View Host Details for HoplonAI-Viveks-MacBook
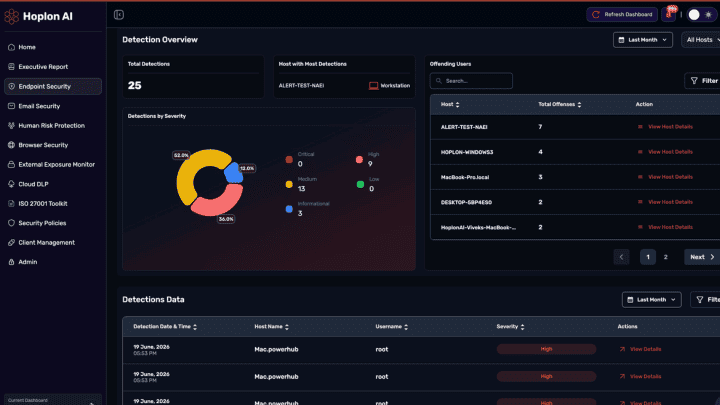The width and height of the screenshot is (720, 405). (x=665, y=227)
